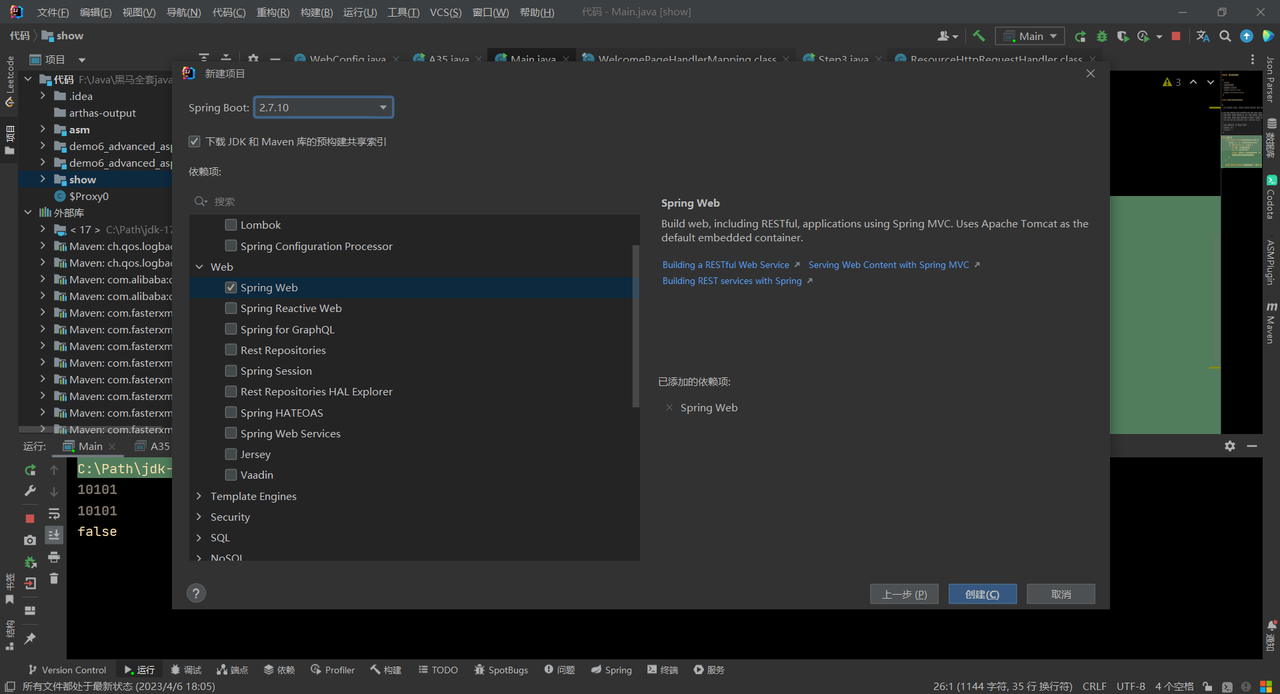Open the Version Control tool window
Screen dimensions: 1280x694
click(67, 670)
